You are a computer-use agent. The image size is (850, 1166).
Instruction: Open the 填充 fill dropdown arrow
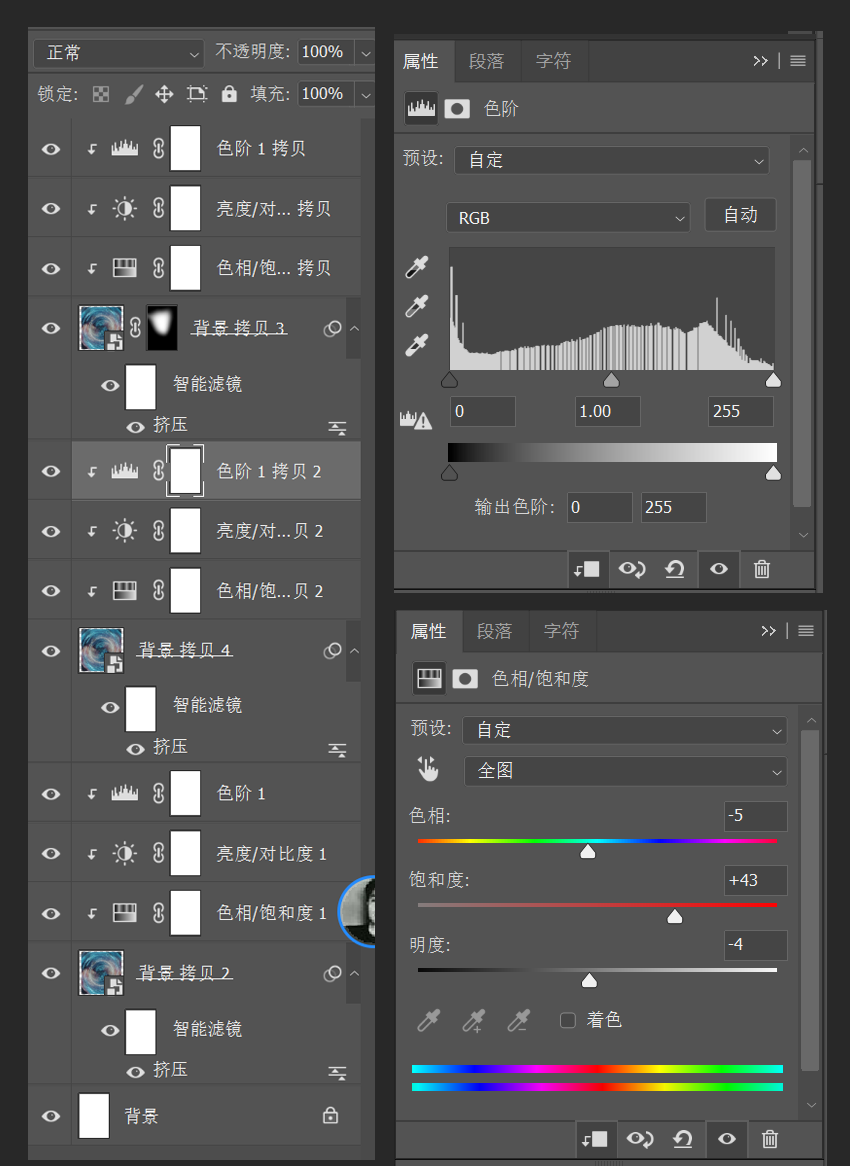(365, 94)
